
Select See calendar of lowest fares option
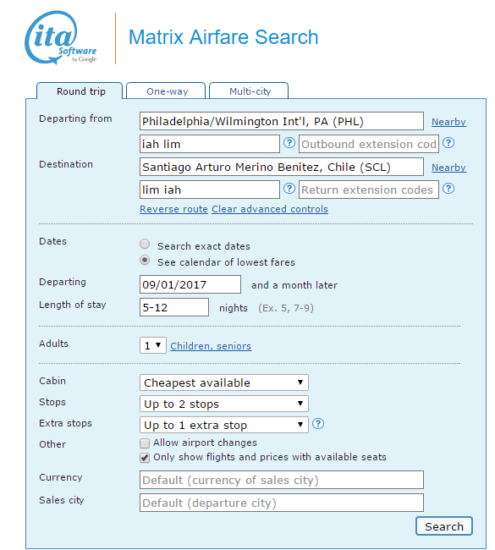coord(145,260)
